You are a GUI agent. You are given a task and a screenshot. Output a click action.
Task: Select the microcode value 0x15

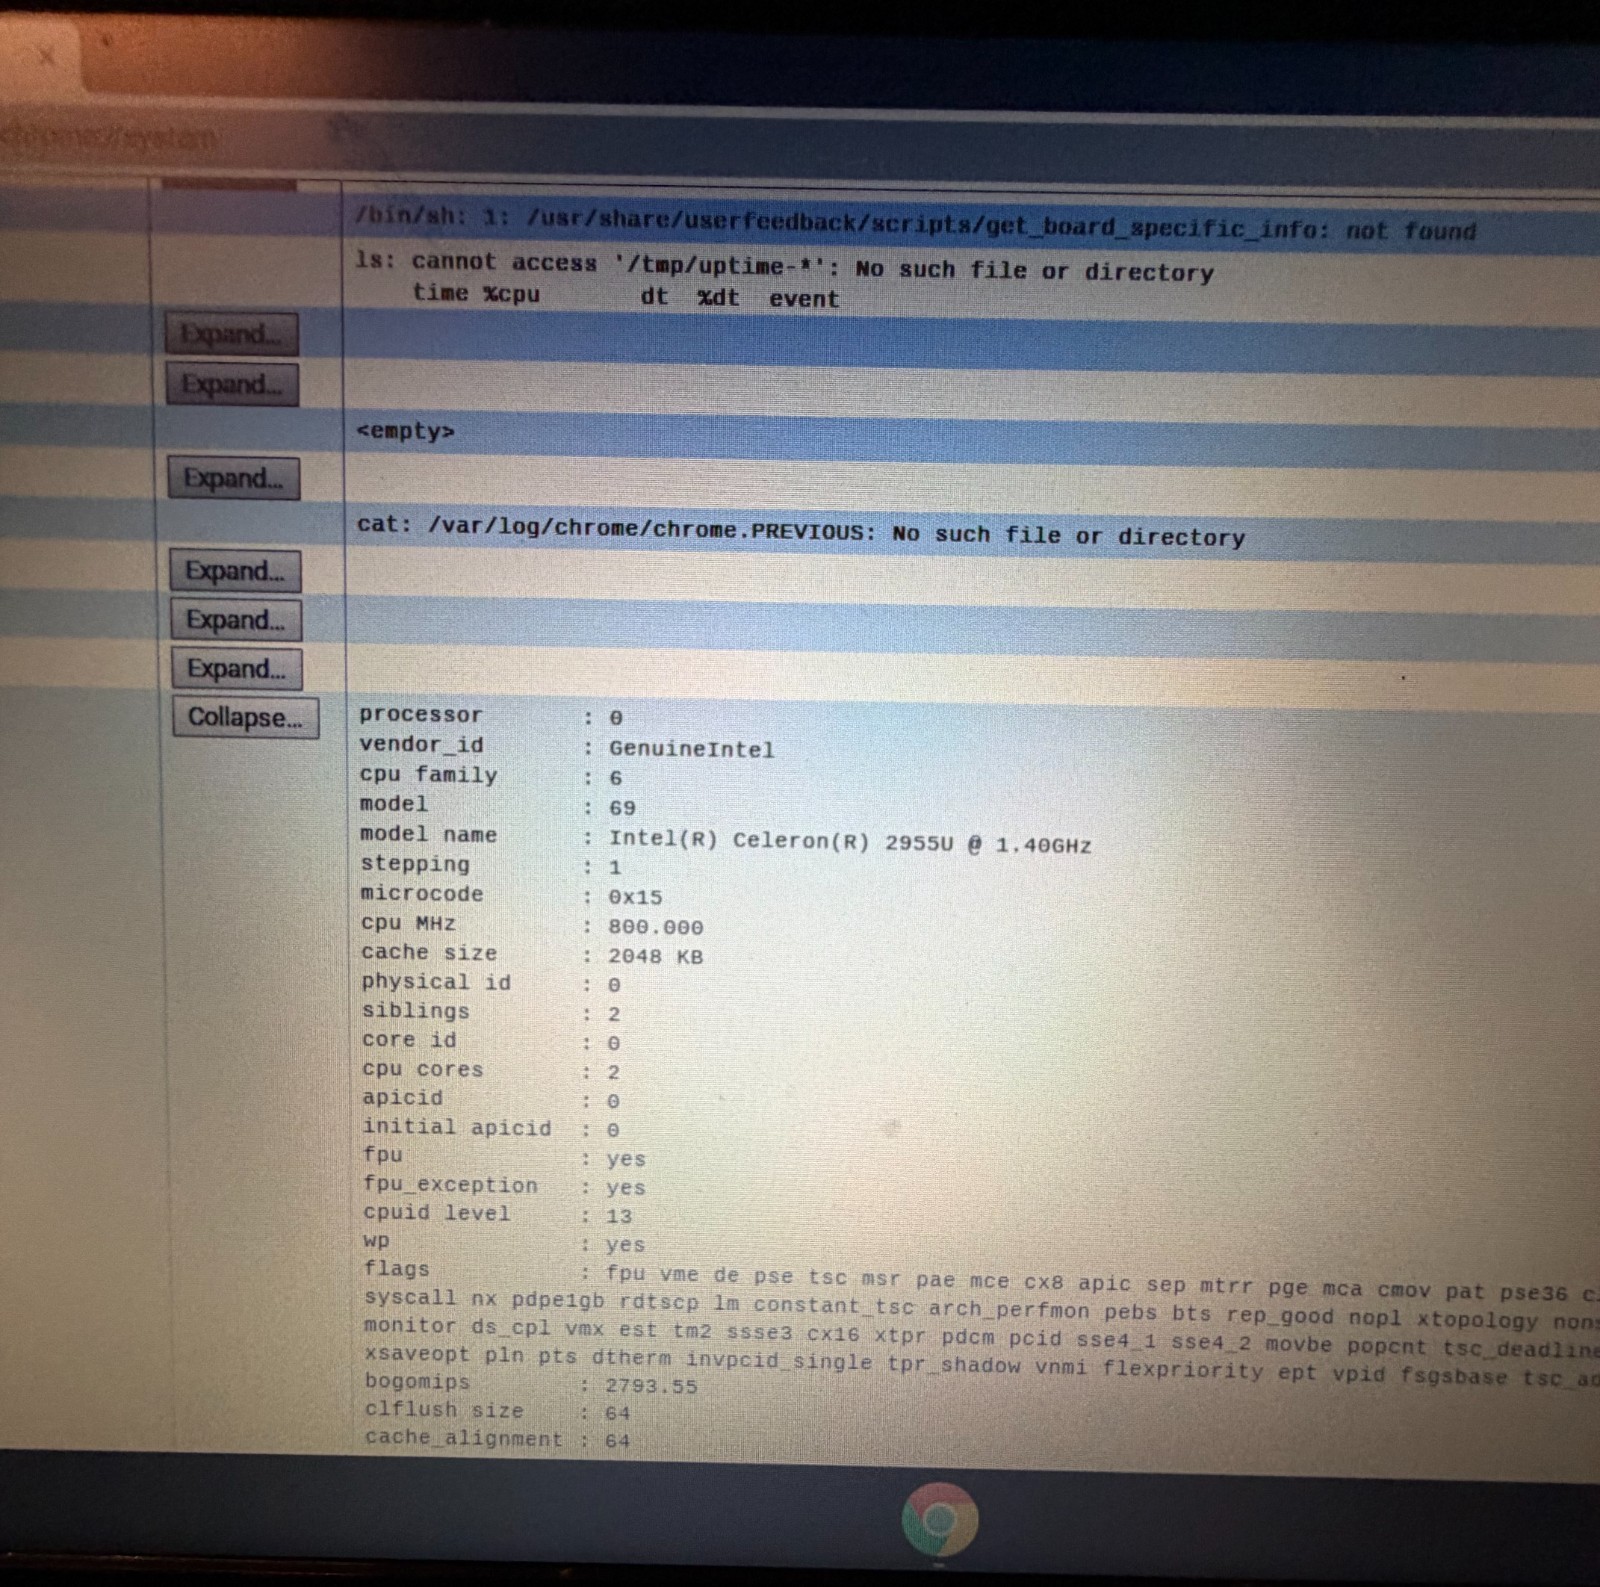tap(635, 897)
